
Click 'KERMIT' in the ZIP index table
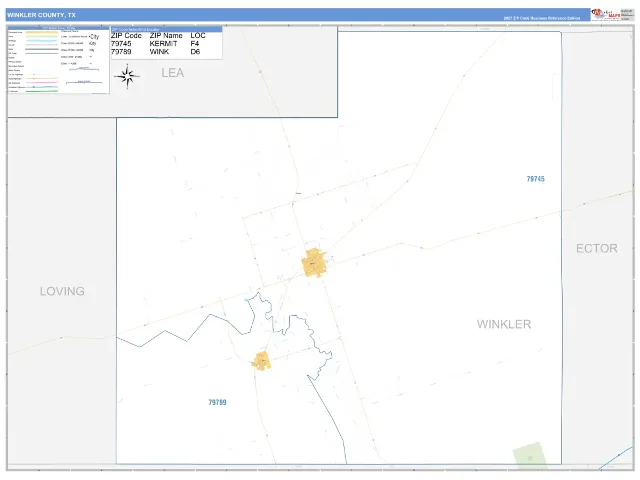(163, 44)
